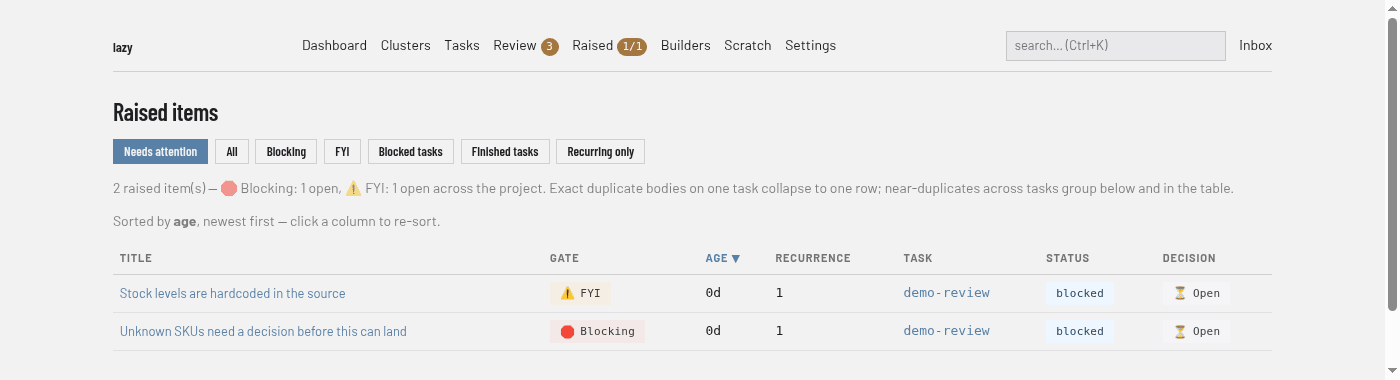Open the Raised nav item

(x=609, y=46)
